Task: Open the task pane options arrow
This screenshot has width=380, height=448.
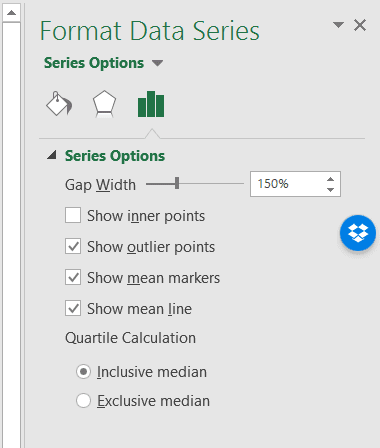Action: pos(338,25)
